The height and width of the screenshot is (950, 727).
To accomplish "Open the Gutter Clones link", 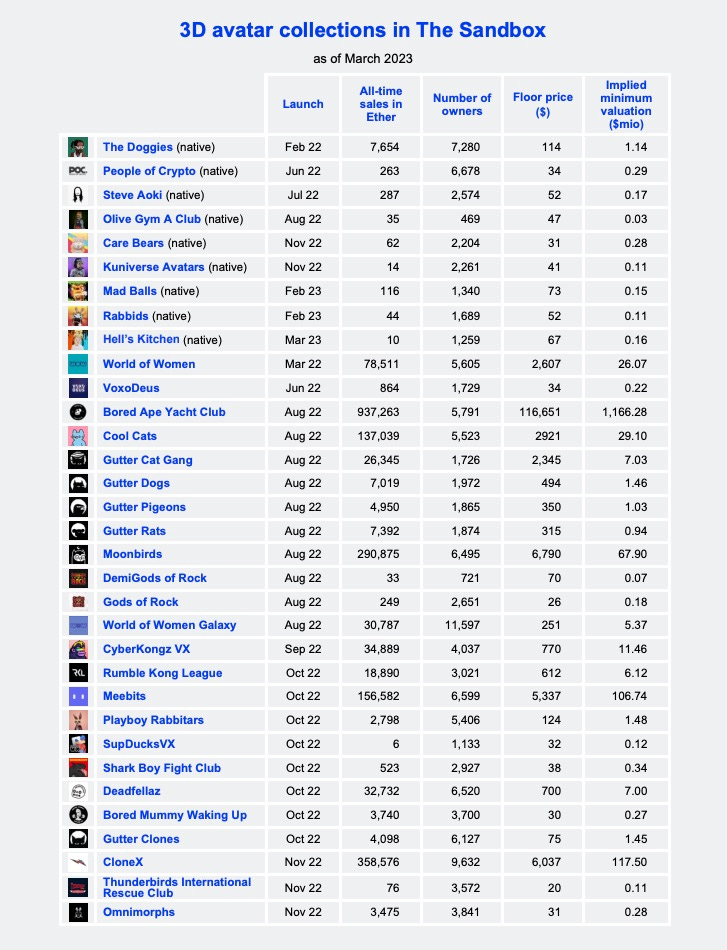I will tap(141, 839).
